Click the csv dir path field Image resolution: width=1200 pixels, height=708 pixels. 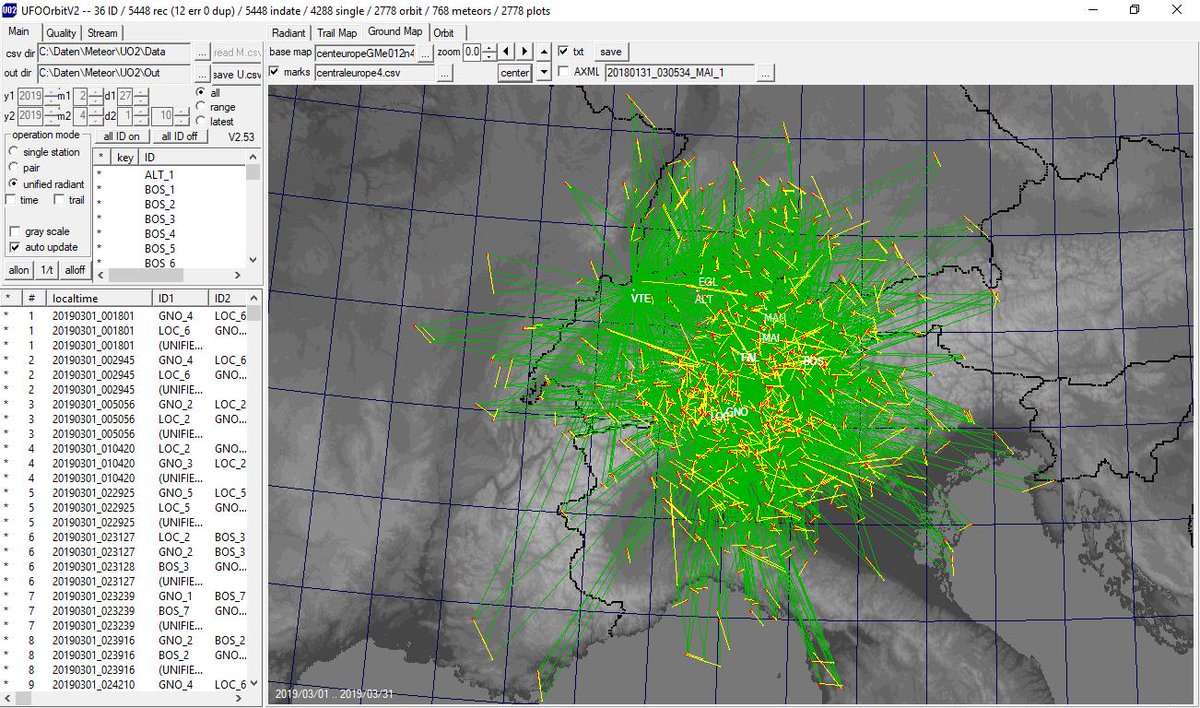pyautogui.click(x=113, y=52)
